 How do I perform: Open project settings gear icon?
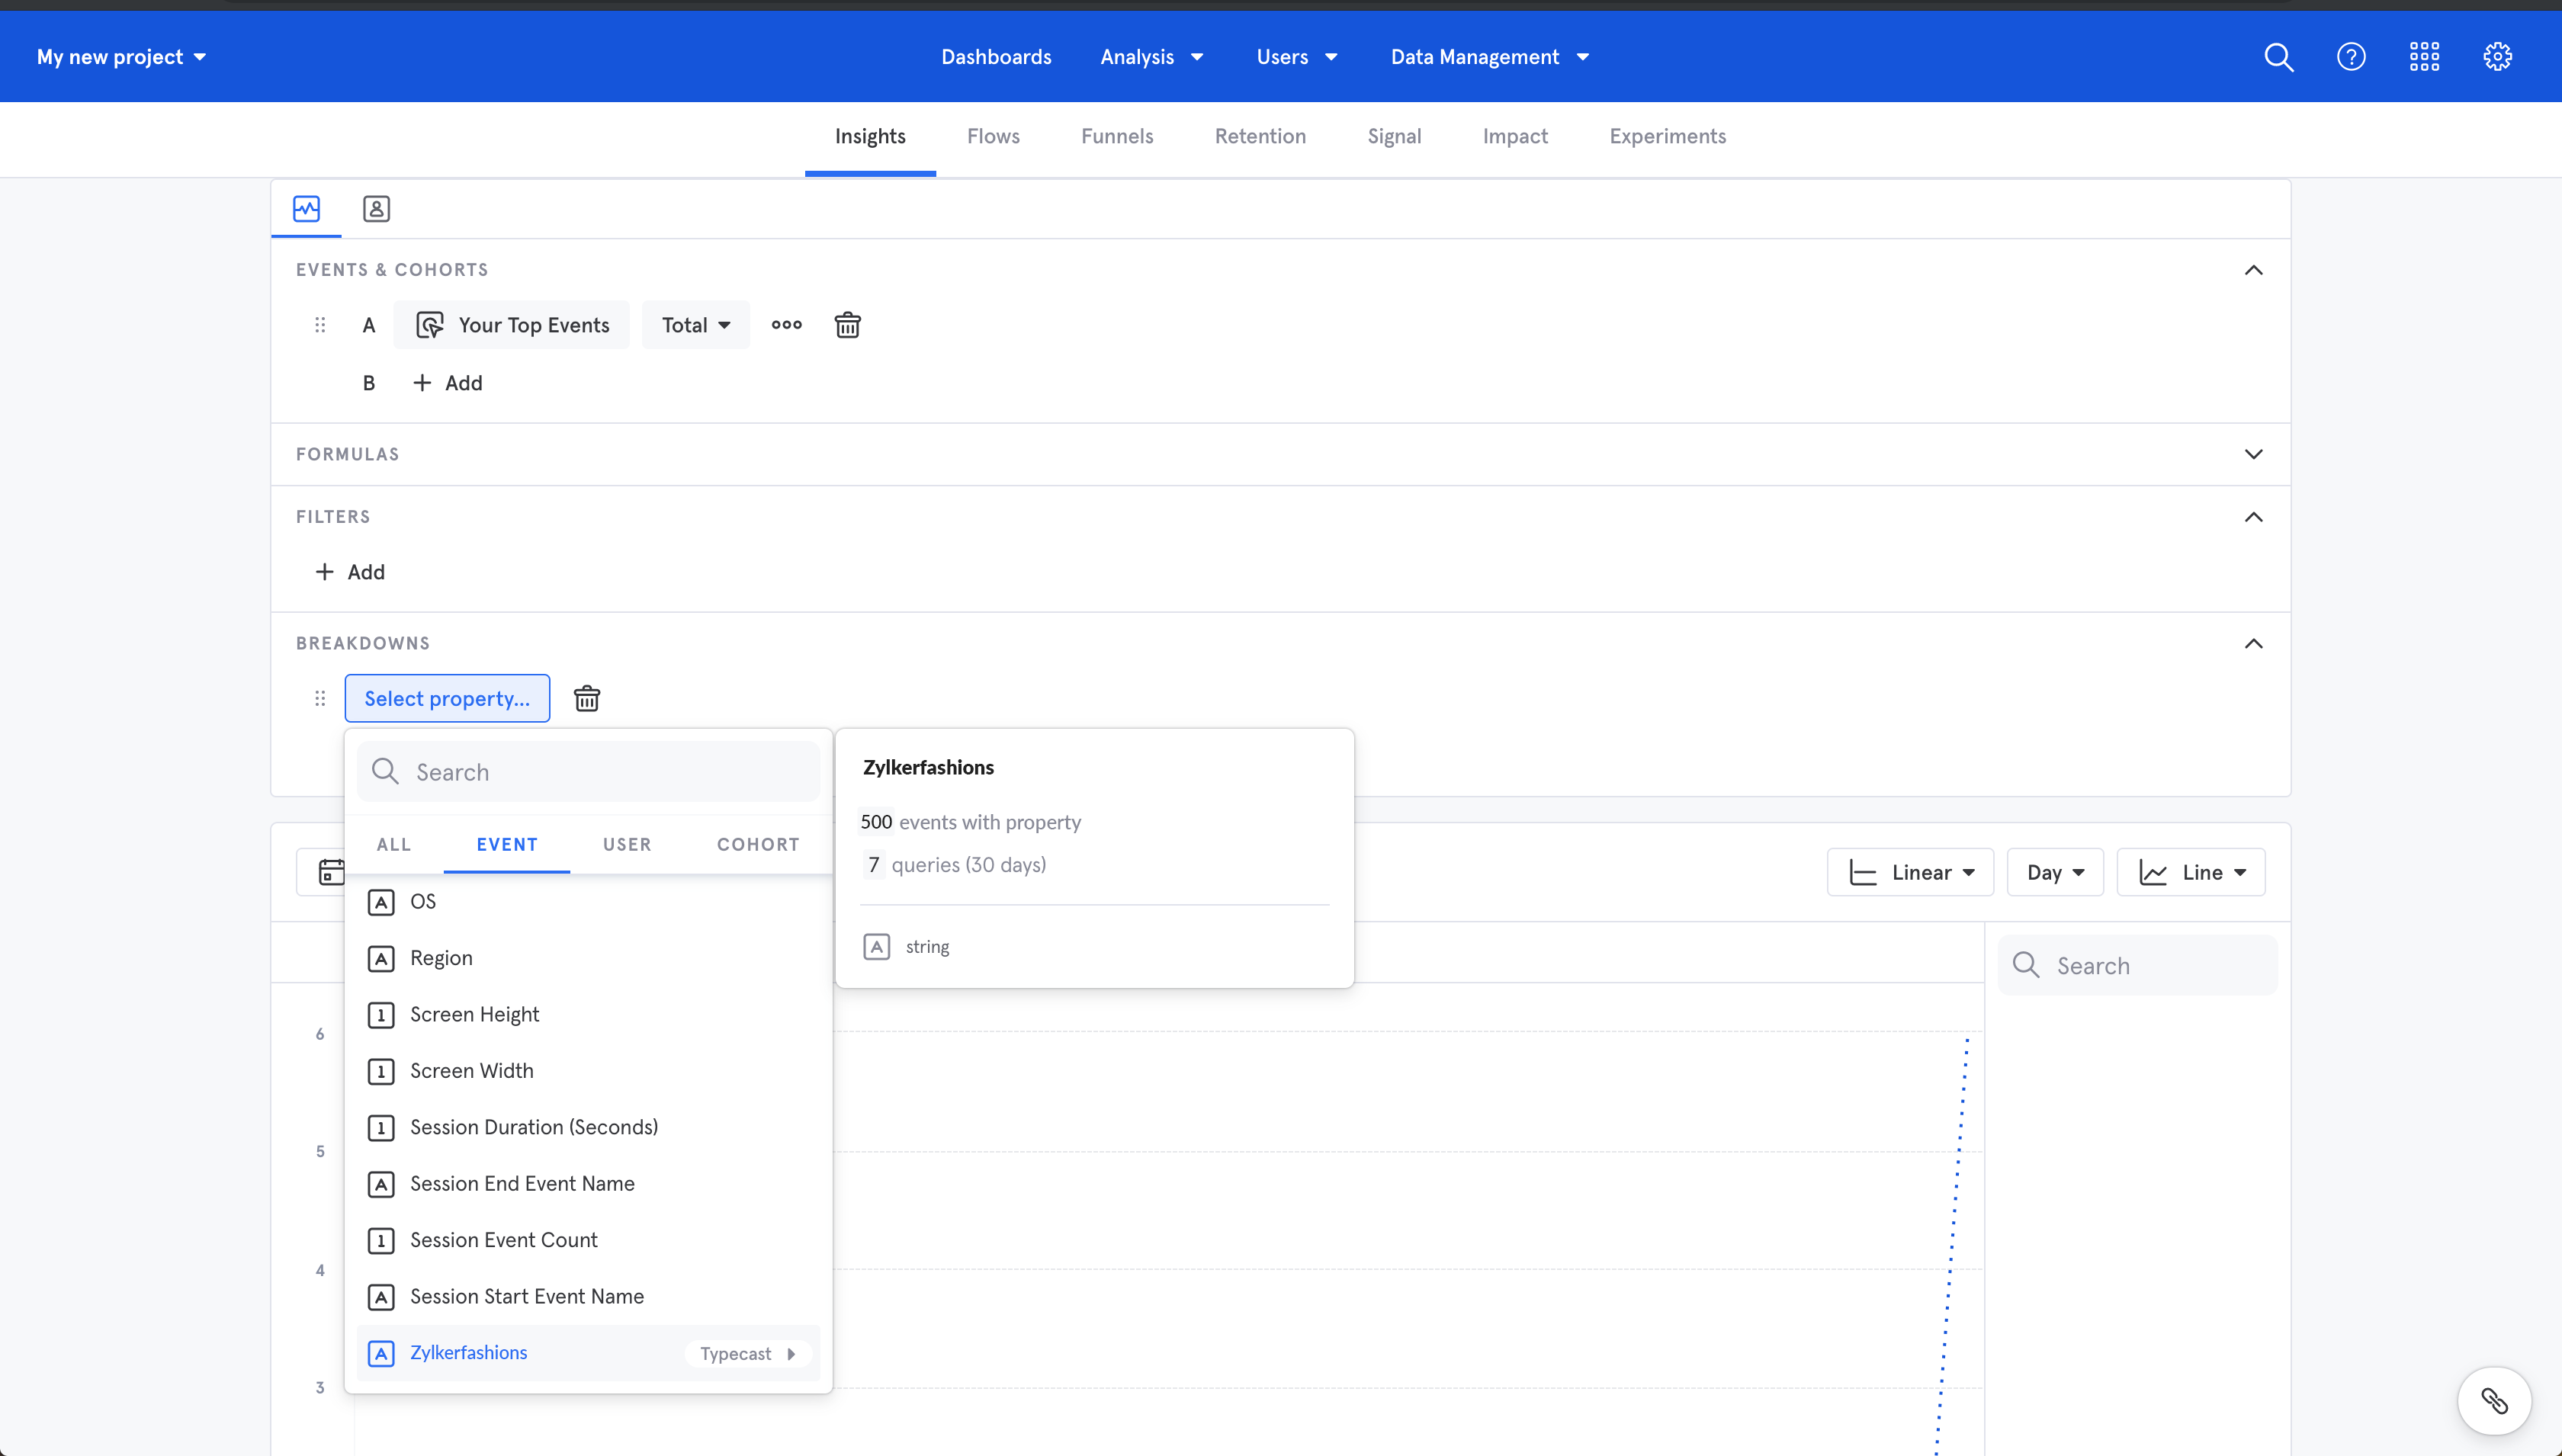tap(2497, 57)
